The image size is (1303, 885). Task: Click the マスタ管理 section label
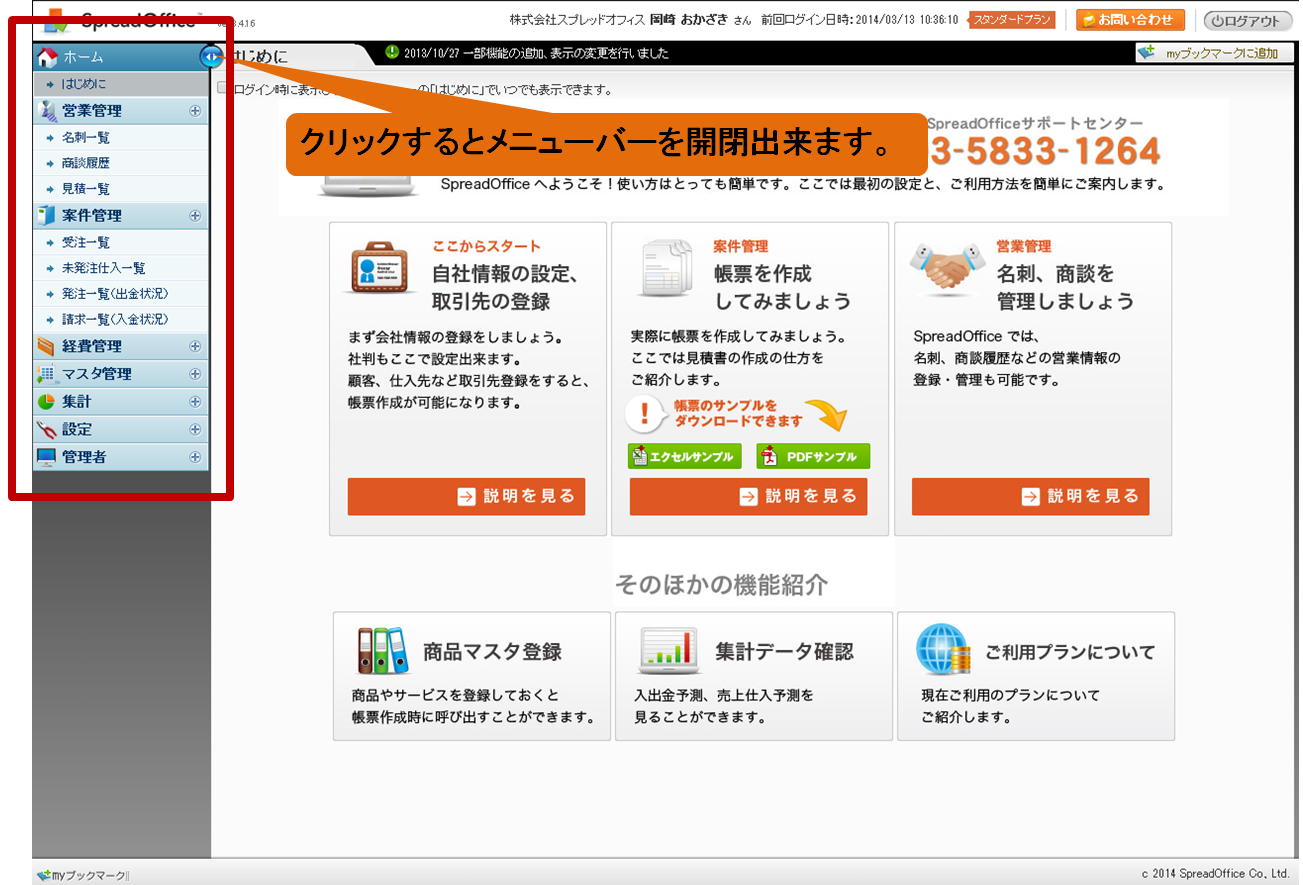click(x=97, y=374)
